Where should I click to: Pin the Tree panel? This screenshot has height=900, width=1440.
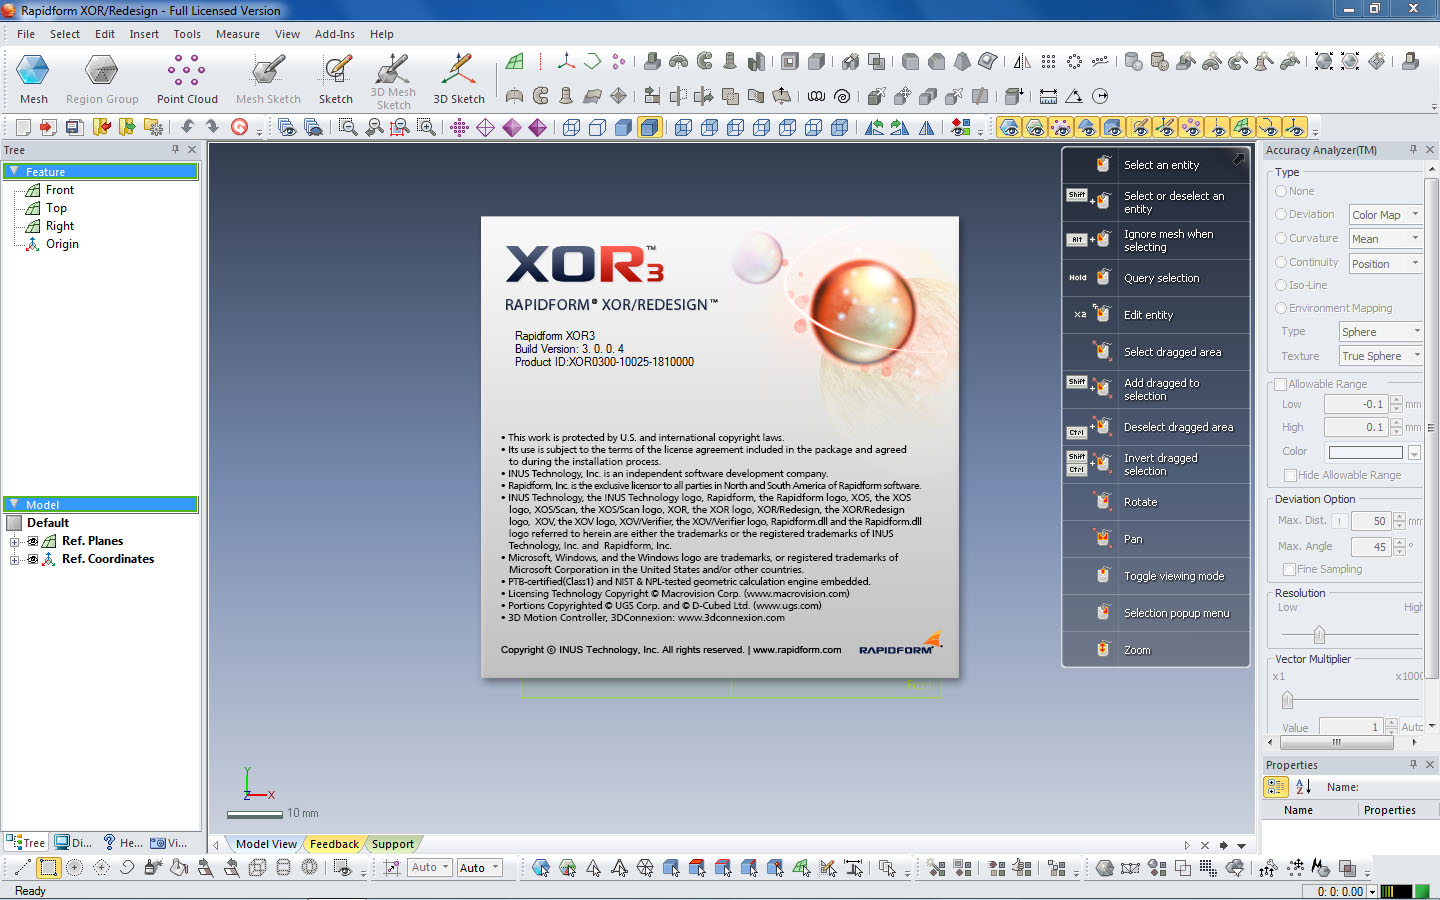[175, 150]
